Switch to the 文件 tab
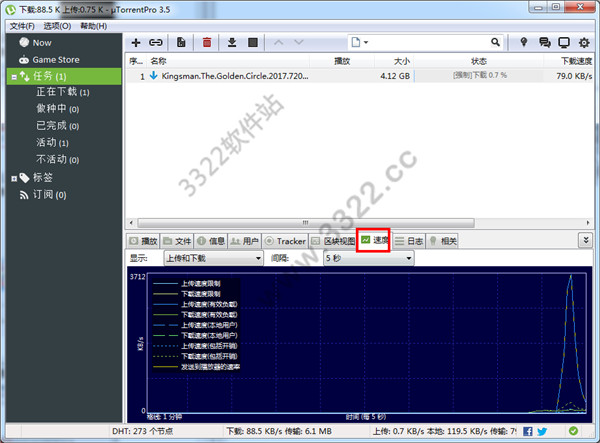This screenshot has height=443, width=600. click(x=177, y=241)
